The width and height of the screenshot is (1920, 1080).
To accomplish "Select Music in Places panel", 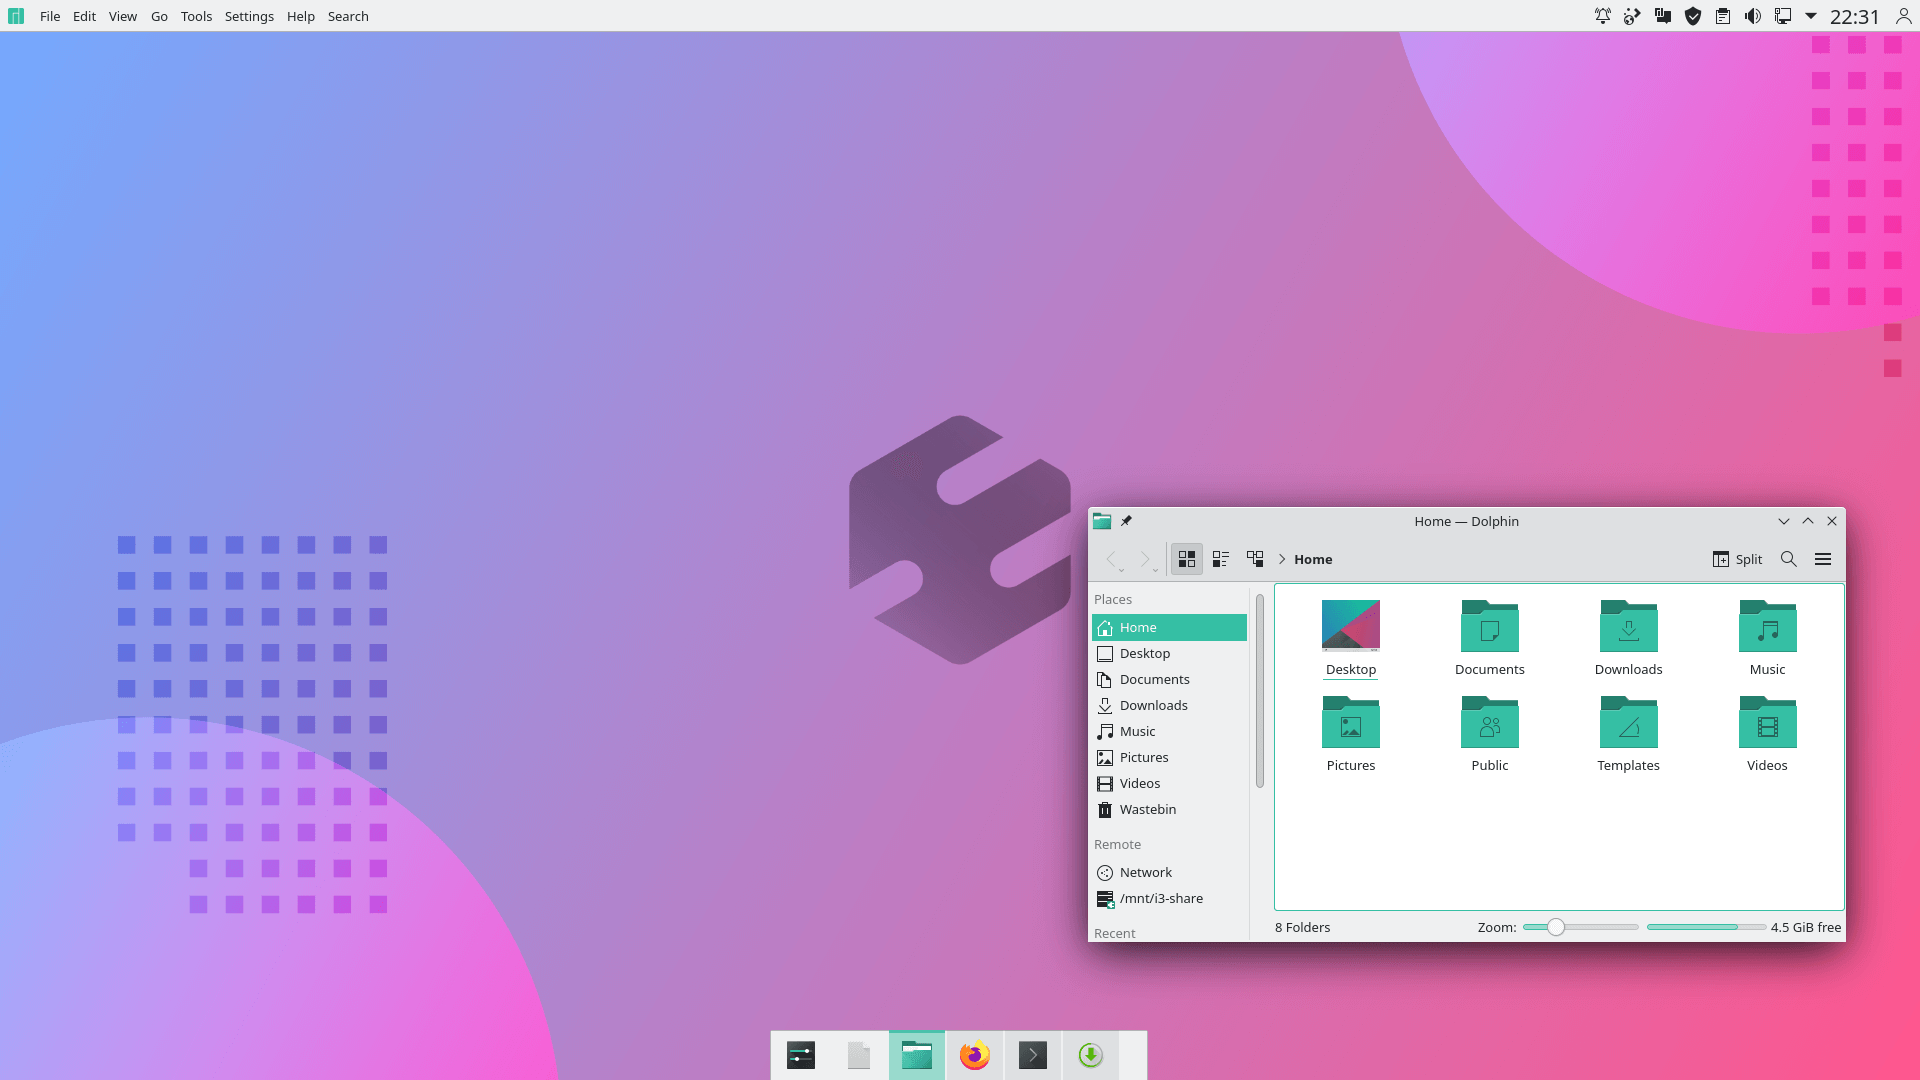I will pyautogui.click(x=1169, y=731).
